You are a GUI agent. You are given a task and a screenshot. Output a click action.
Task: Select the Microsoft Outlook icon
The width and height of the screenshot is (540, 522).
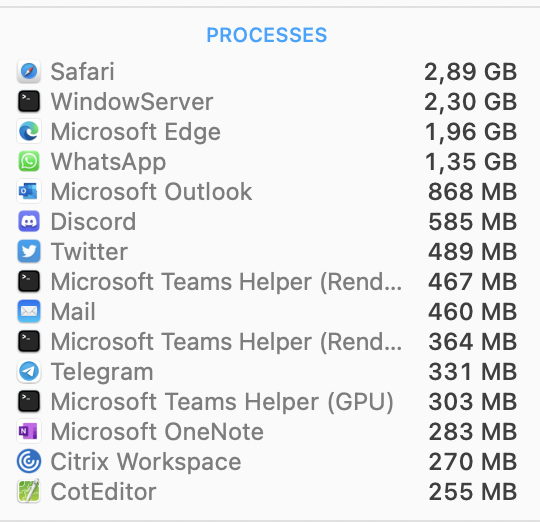click(29, 191)
